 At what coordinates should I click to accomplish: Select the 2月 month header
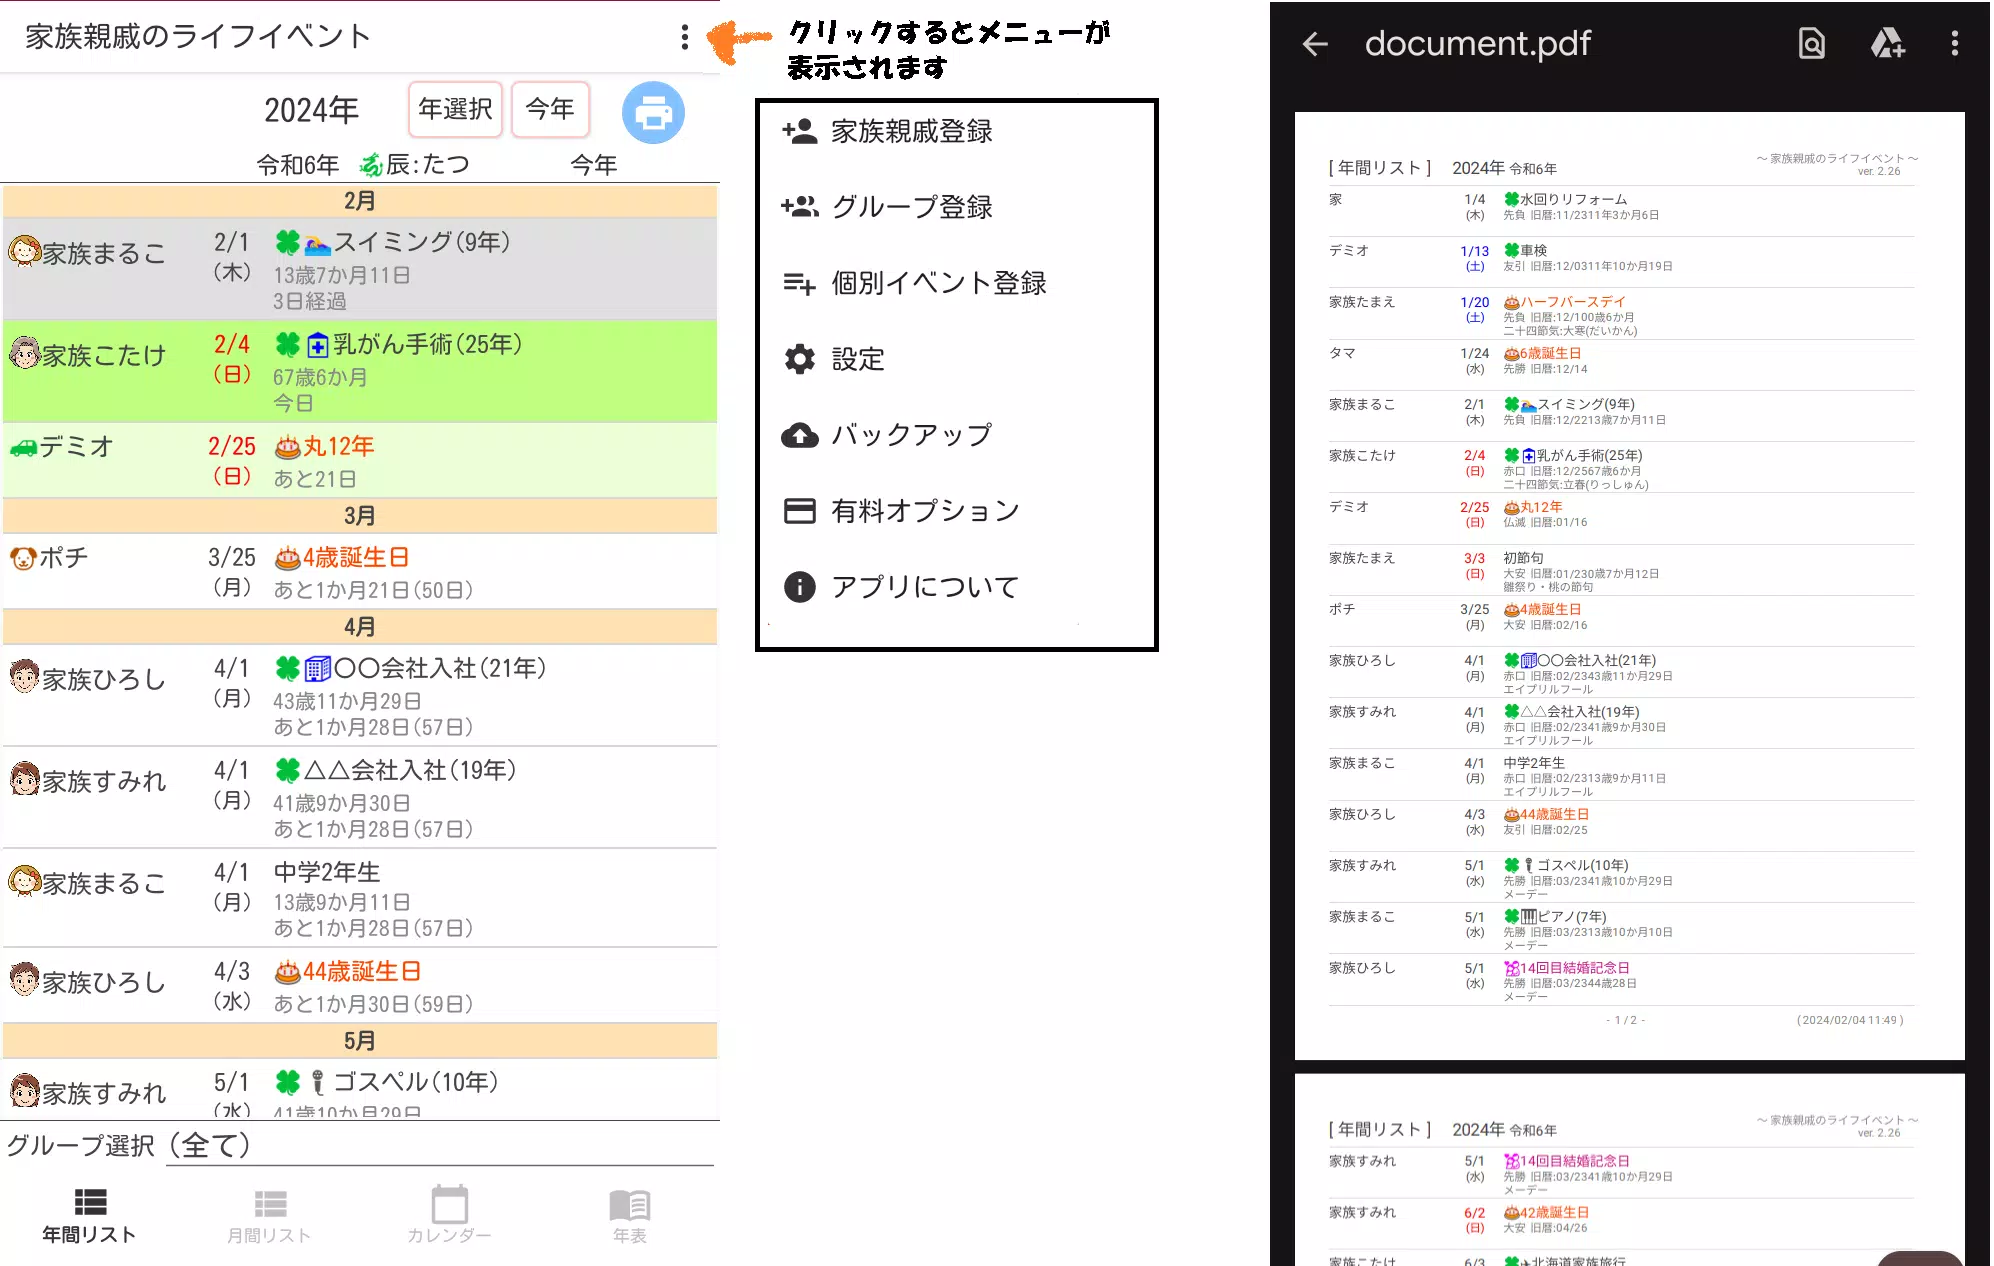click(x=360, y=201)
